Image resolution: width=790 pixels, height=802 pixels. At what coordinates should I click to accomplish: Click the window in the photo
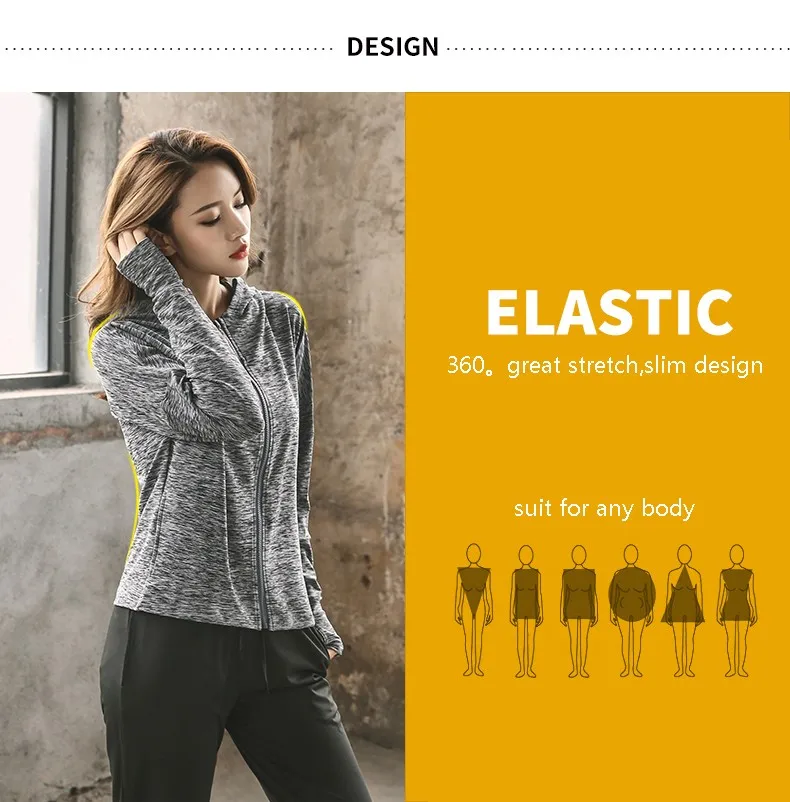click(x=28, y=235)
